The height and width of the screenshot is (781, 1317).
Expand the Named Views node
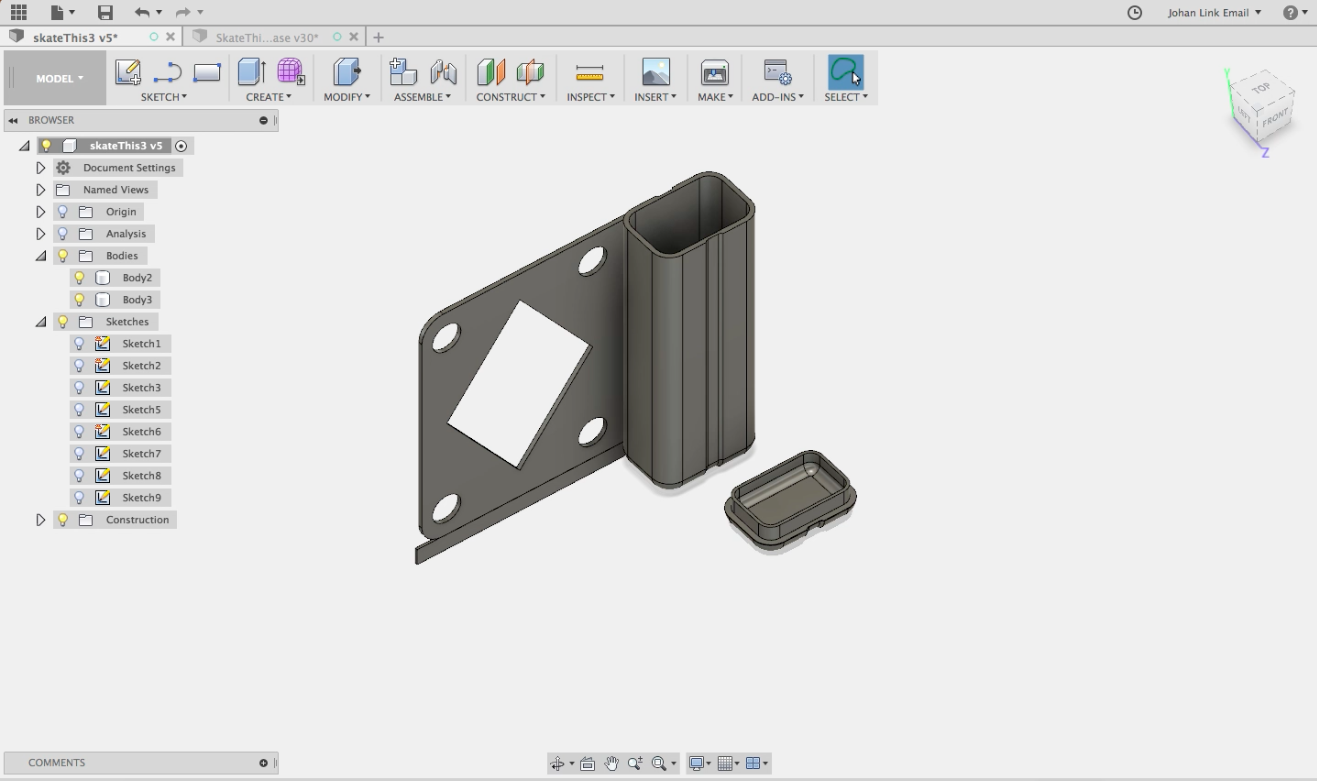point(41,190)
